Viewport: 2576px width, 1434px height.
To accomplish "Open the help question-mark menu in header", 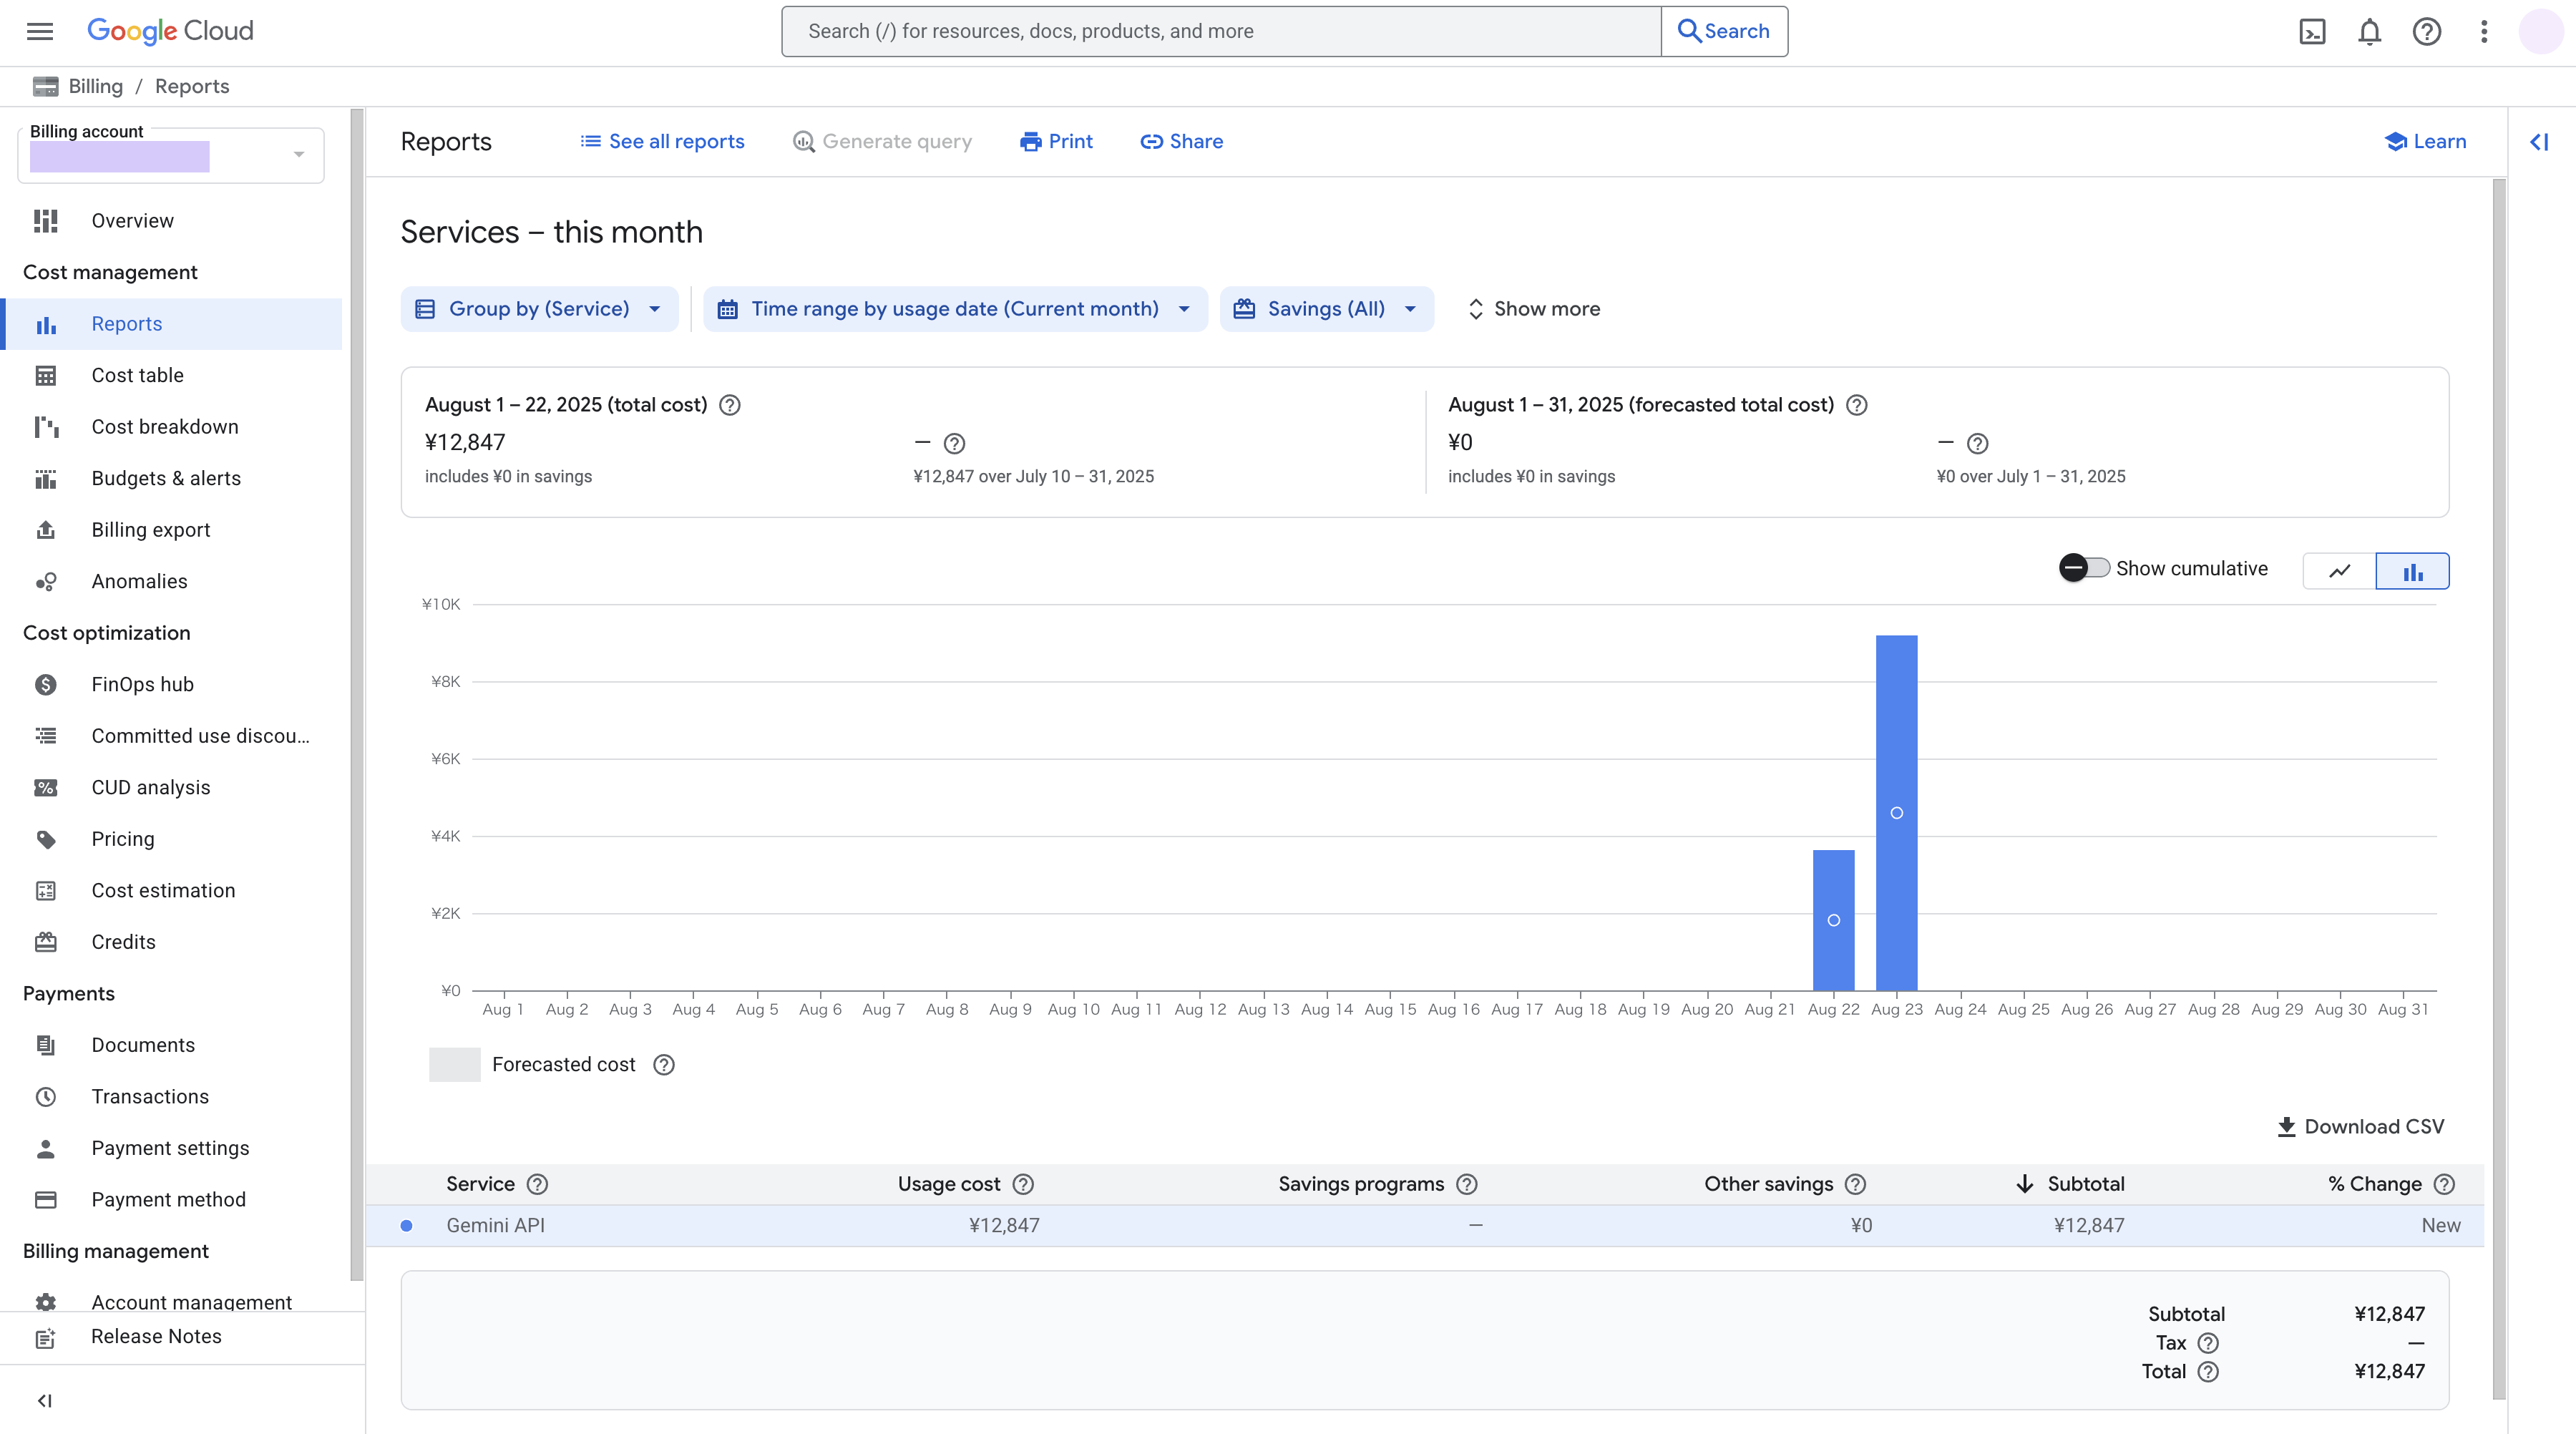I will tap(2426, 31).
